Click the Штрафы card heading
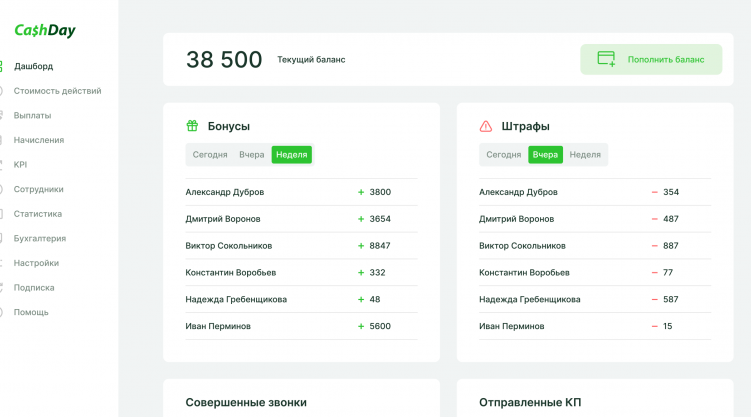 (525, 126)
